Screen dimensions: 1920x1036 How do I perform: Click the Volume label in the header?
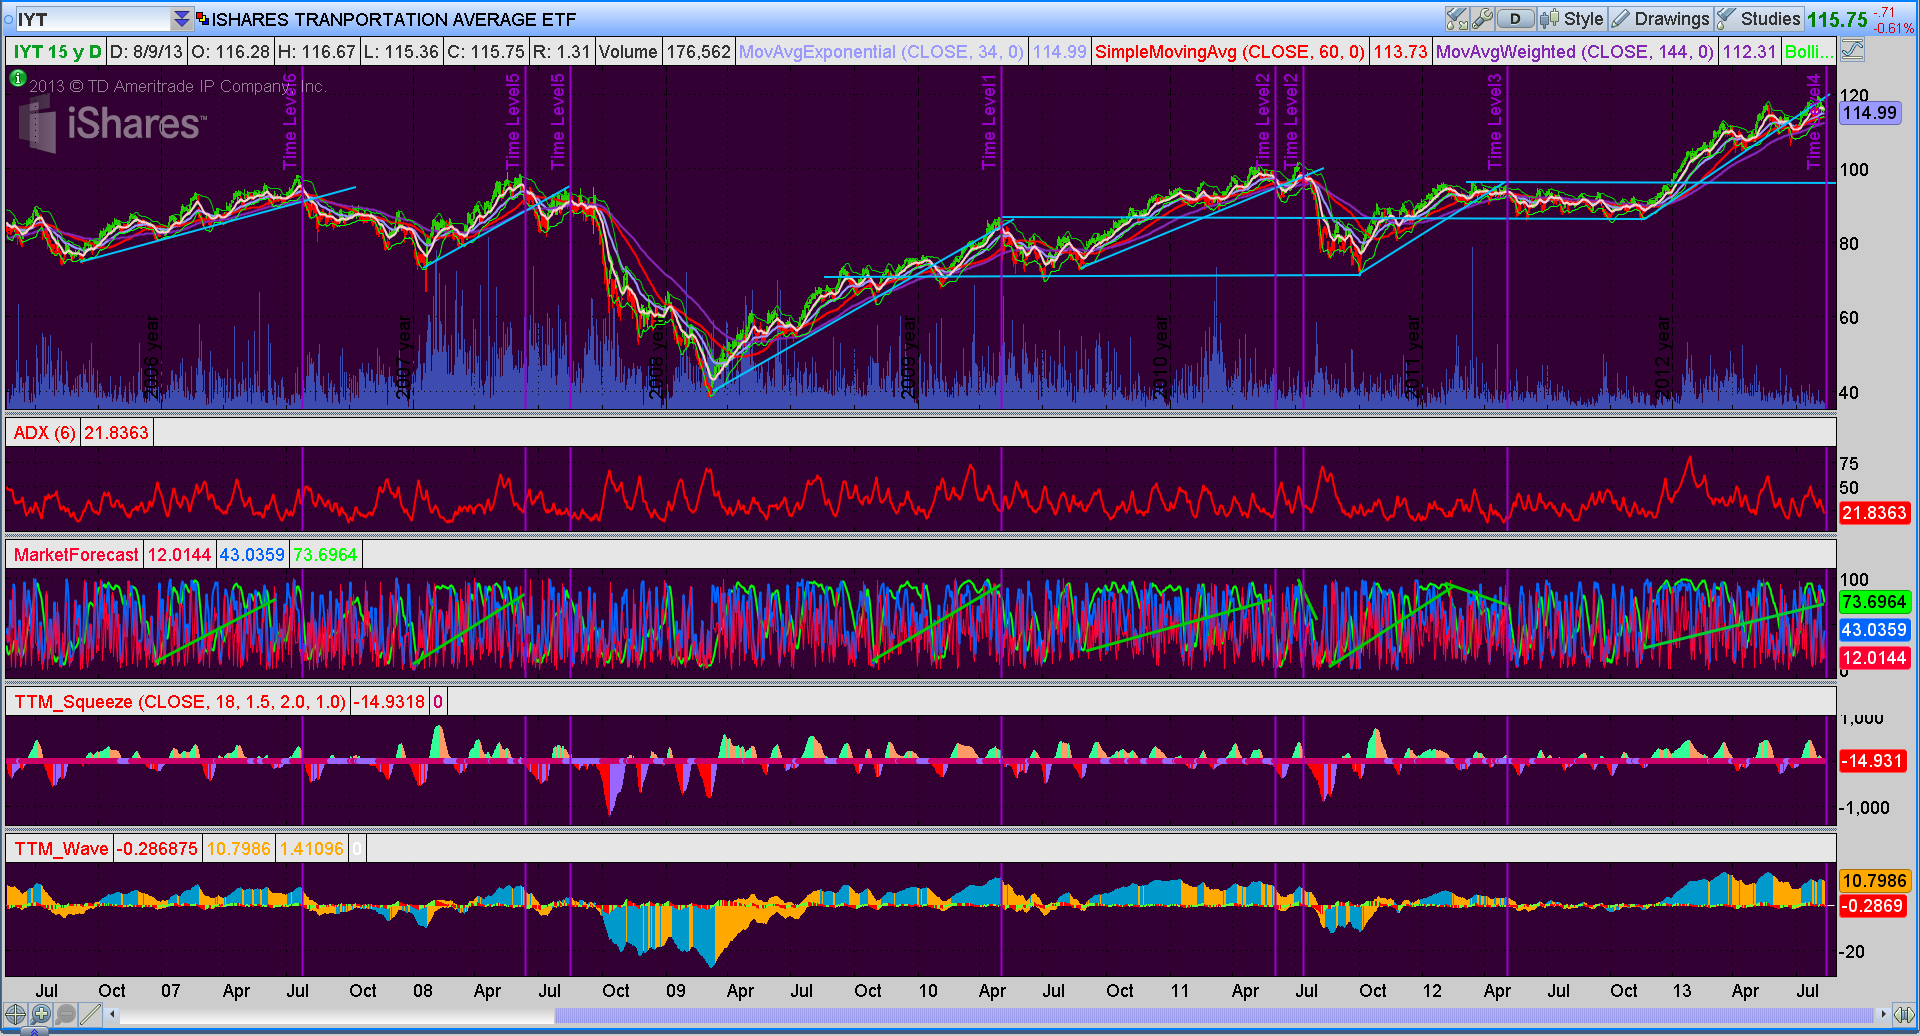coord(628,52)
